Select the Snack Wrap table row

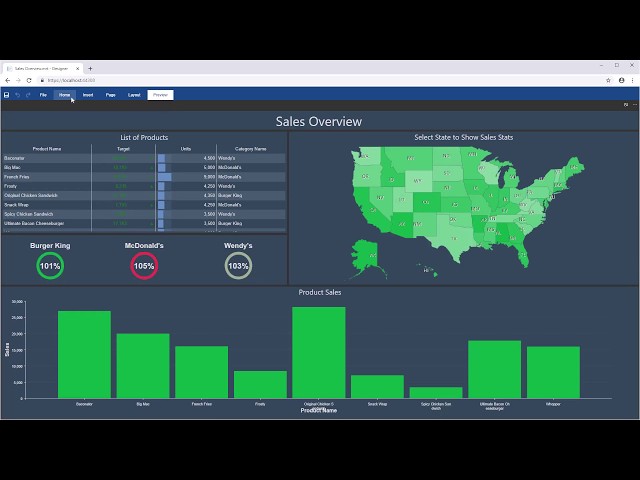point(144,205)
